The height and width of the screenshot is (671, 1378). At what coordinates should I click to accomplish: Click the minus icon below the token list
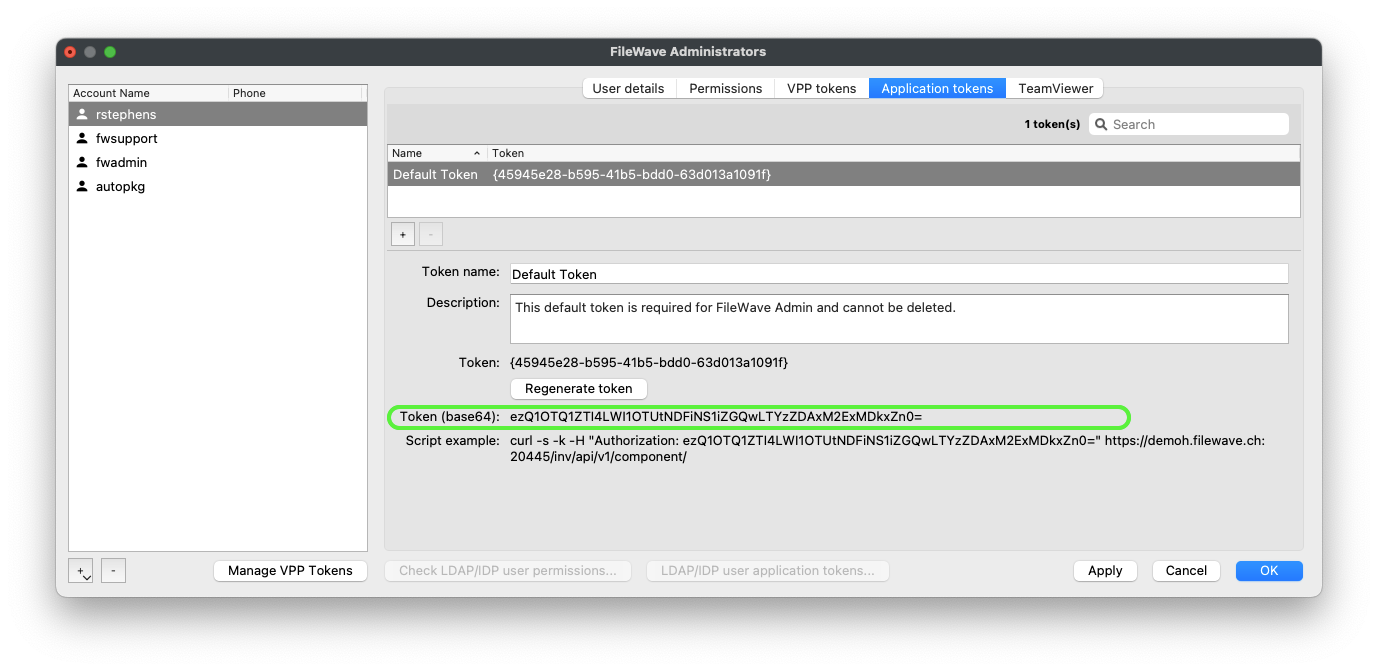[430, 233]
